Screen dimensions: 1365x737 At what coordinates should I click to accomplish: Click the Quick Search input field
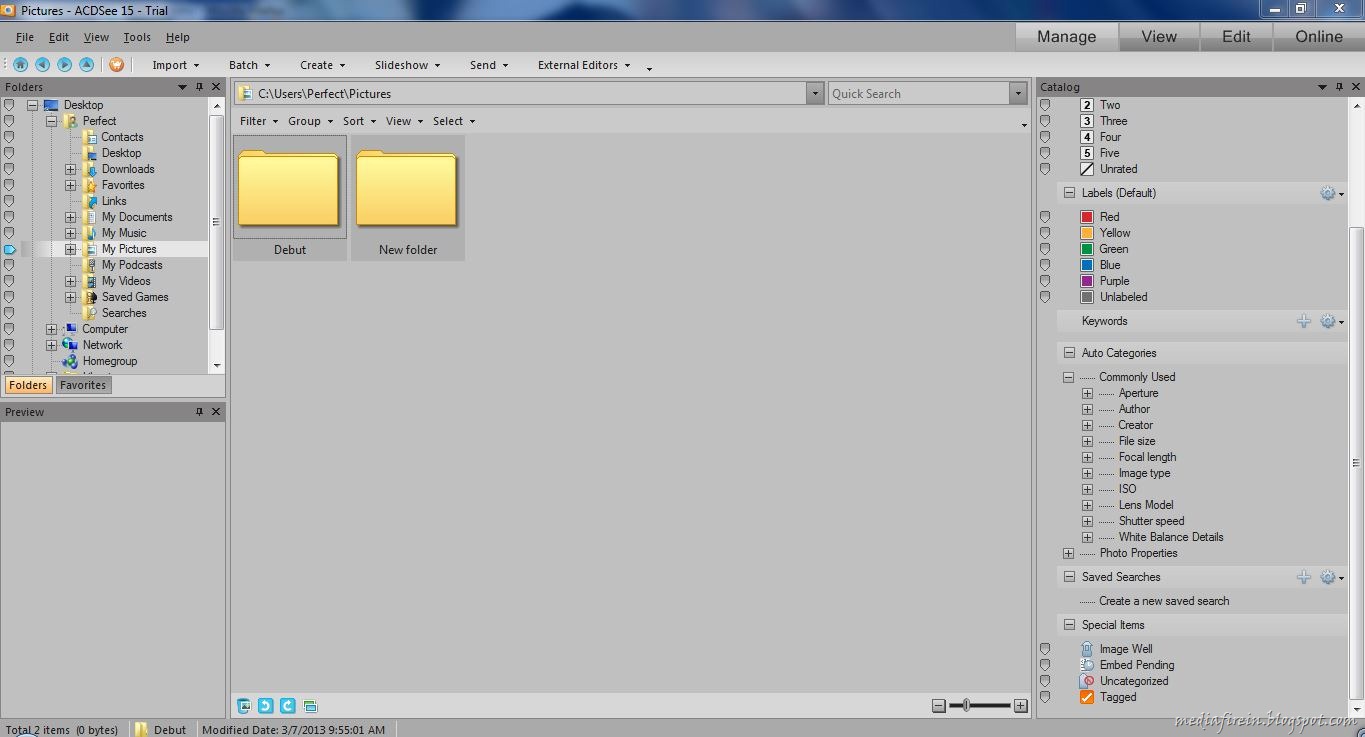click(x=919, y=94)
